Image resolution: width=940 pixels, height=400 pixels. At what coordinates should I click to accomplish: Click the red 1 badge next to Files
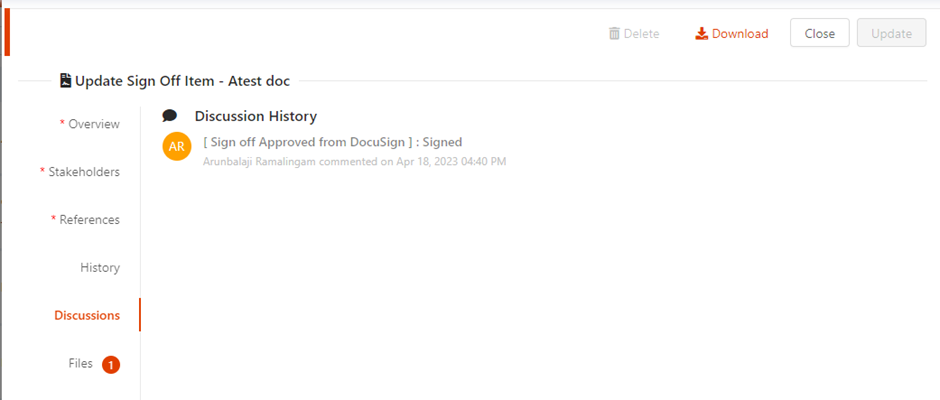(111, 364)
